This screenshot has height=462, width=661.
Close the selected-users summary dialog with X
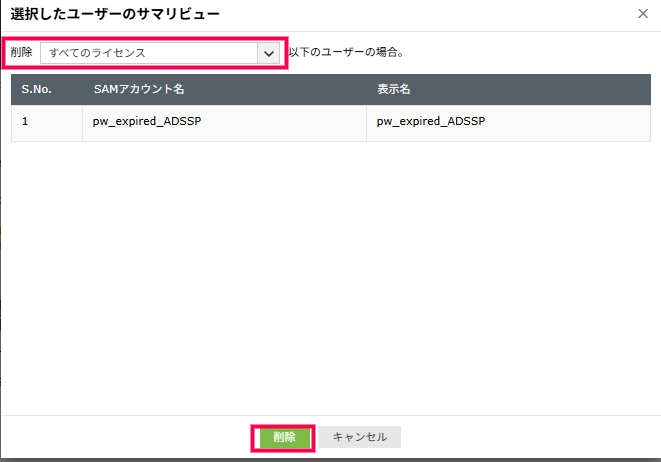(643, 14)
